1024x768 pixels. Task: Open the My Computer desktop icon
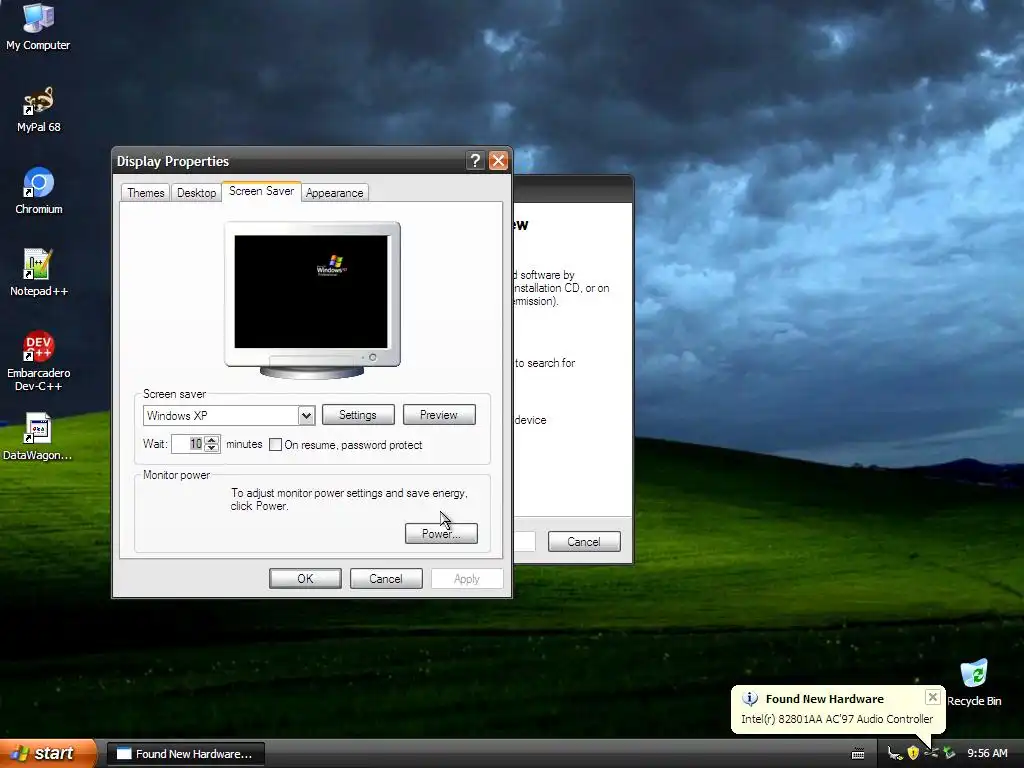38,27
